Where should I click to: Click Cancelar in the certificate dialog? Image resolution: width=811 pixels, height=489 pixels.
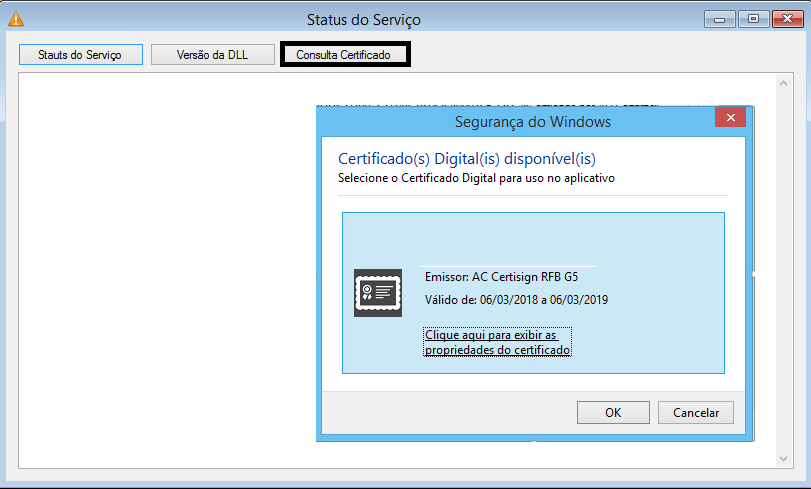pos(695,412)
